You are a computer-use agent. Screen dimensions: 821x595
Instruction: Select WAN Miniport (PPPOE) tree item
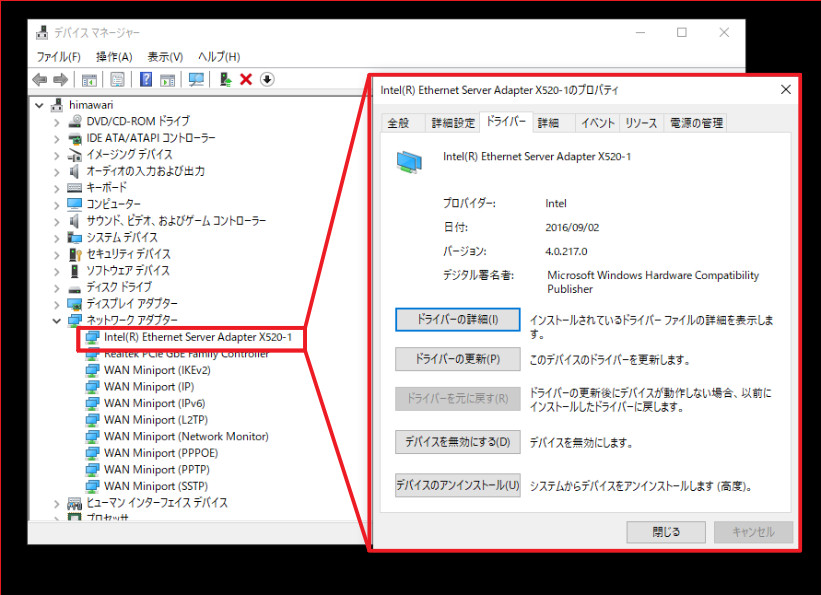coord(161,453)
